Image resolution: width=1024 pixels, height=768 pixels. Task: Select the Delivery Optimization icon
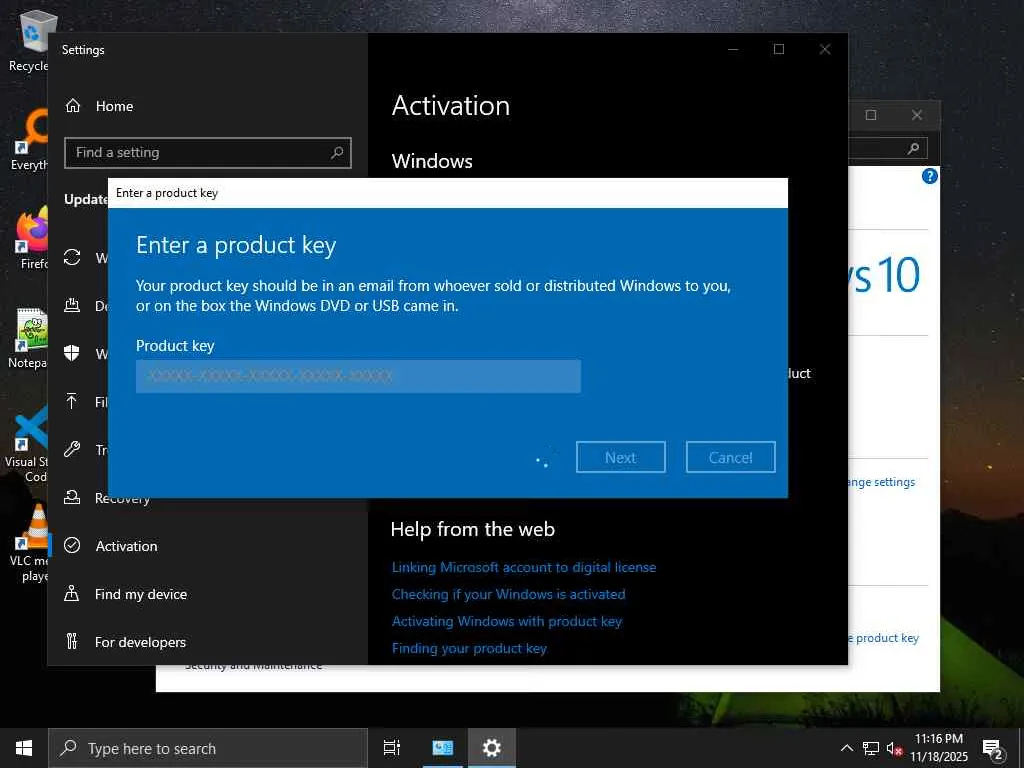coord(72,305)
